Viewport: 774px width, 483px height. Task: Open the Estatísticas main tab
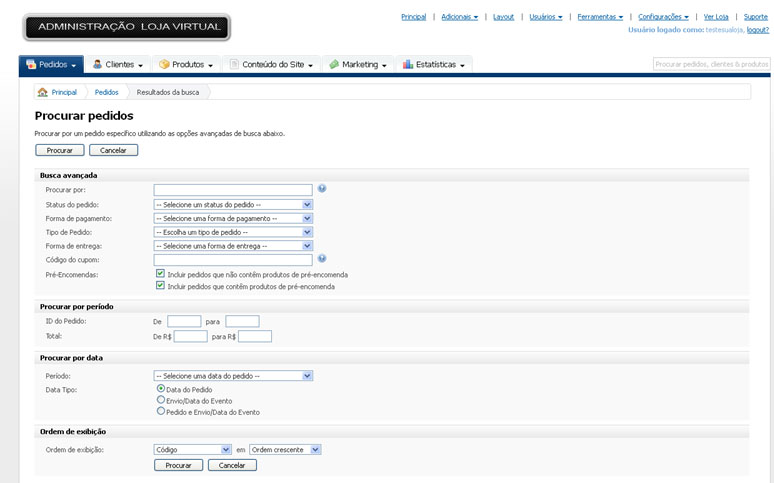pos(434,64)
